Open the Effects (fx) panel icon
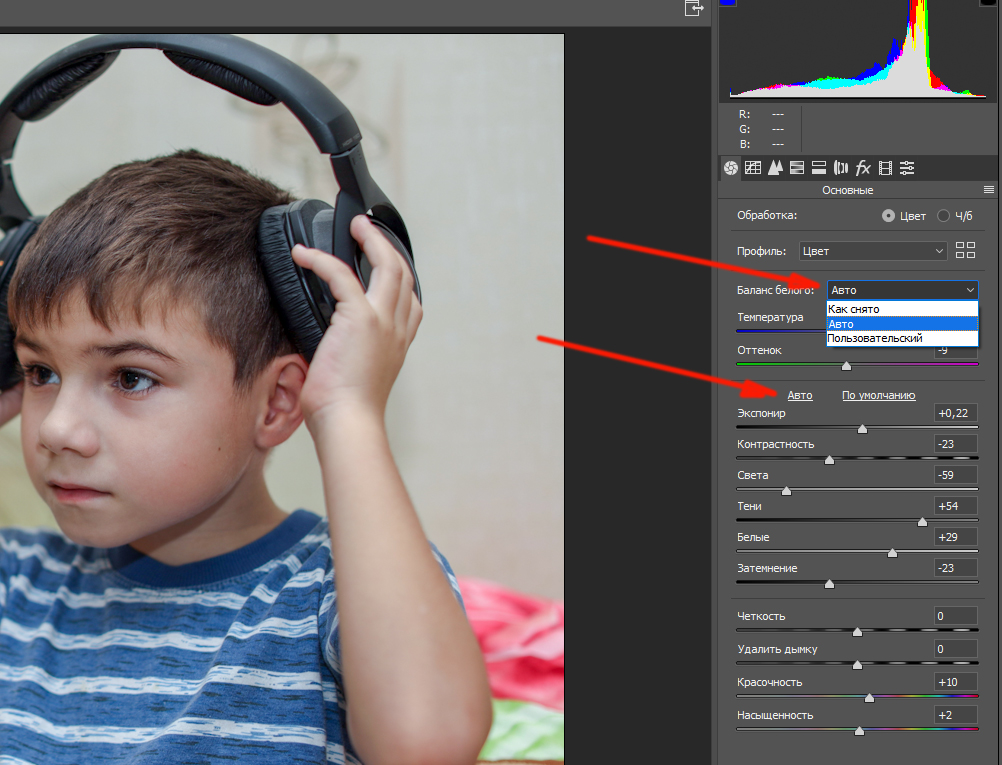The height and width of the screenshot is (765, 1002). (x=862, y=168)
